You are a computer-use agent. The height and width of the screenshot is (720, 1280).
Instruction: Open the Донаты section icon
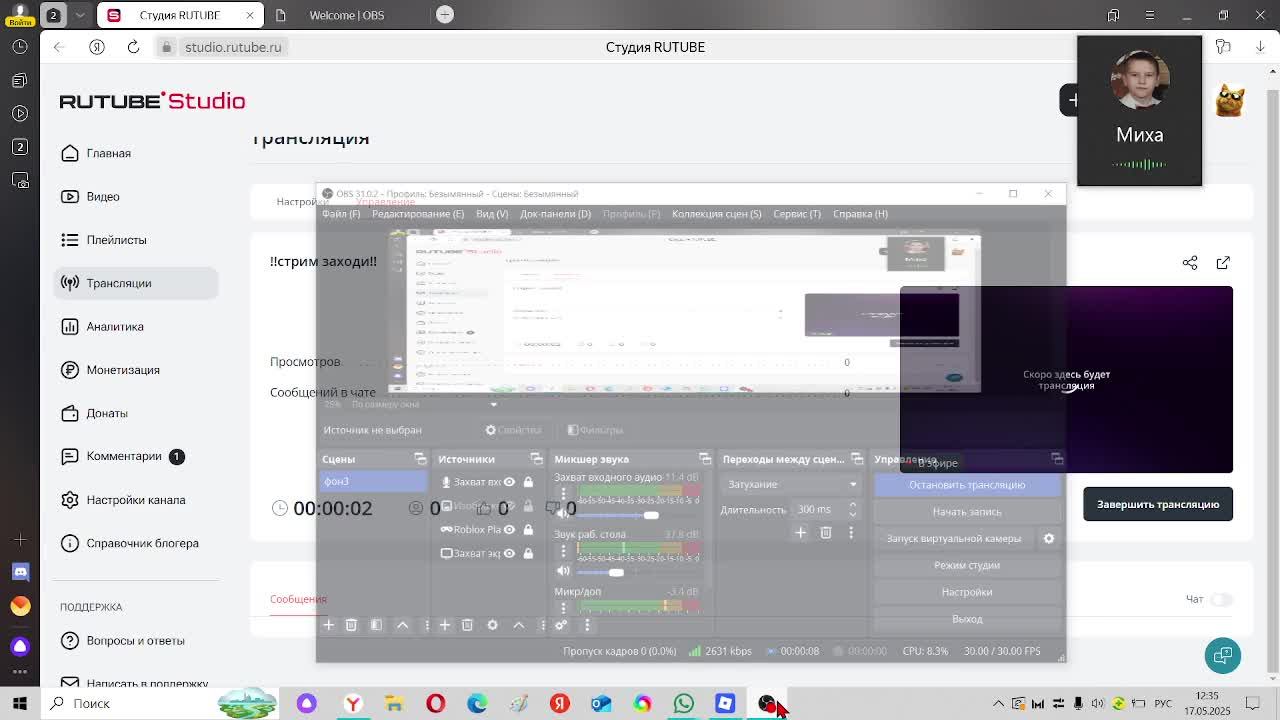(x=70, y=413)
